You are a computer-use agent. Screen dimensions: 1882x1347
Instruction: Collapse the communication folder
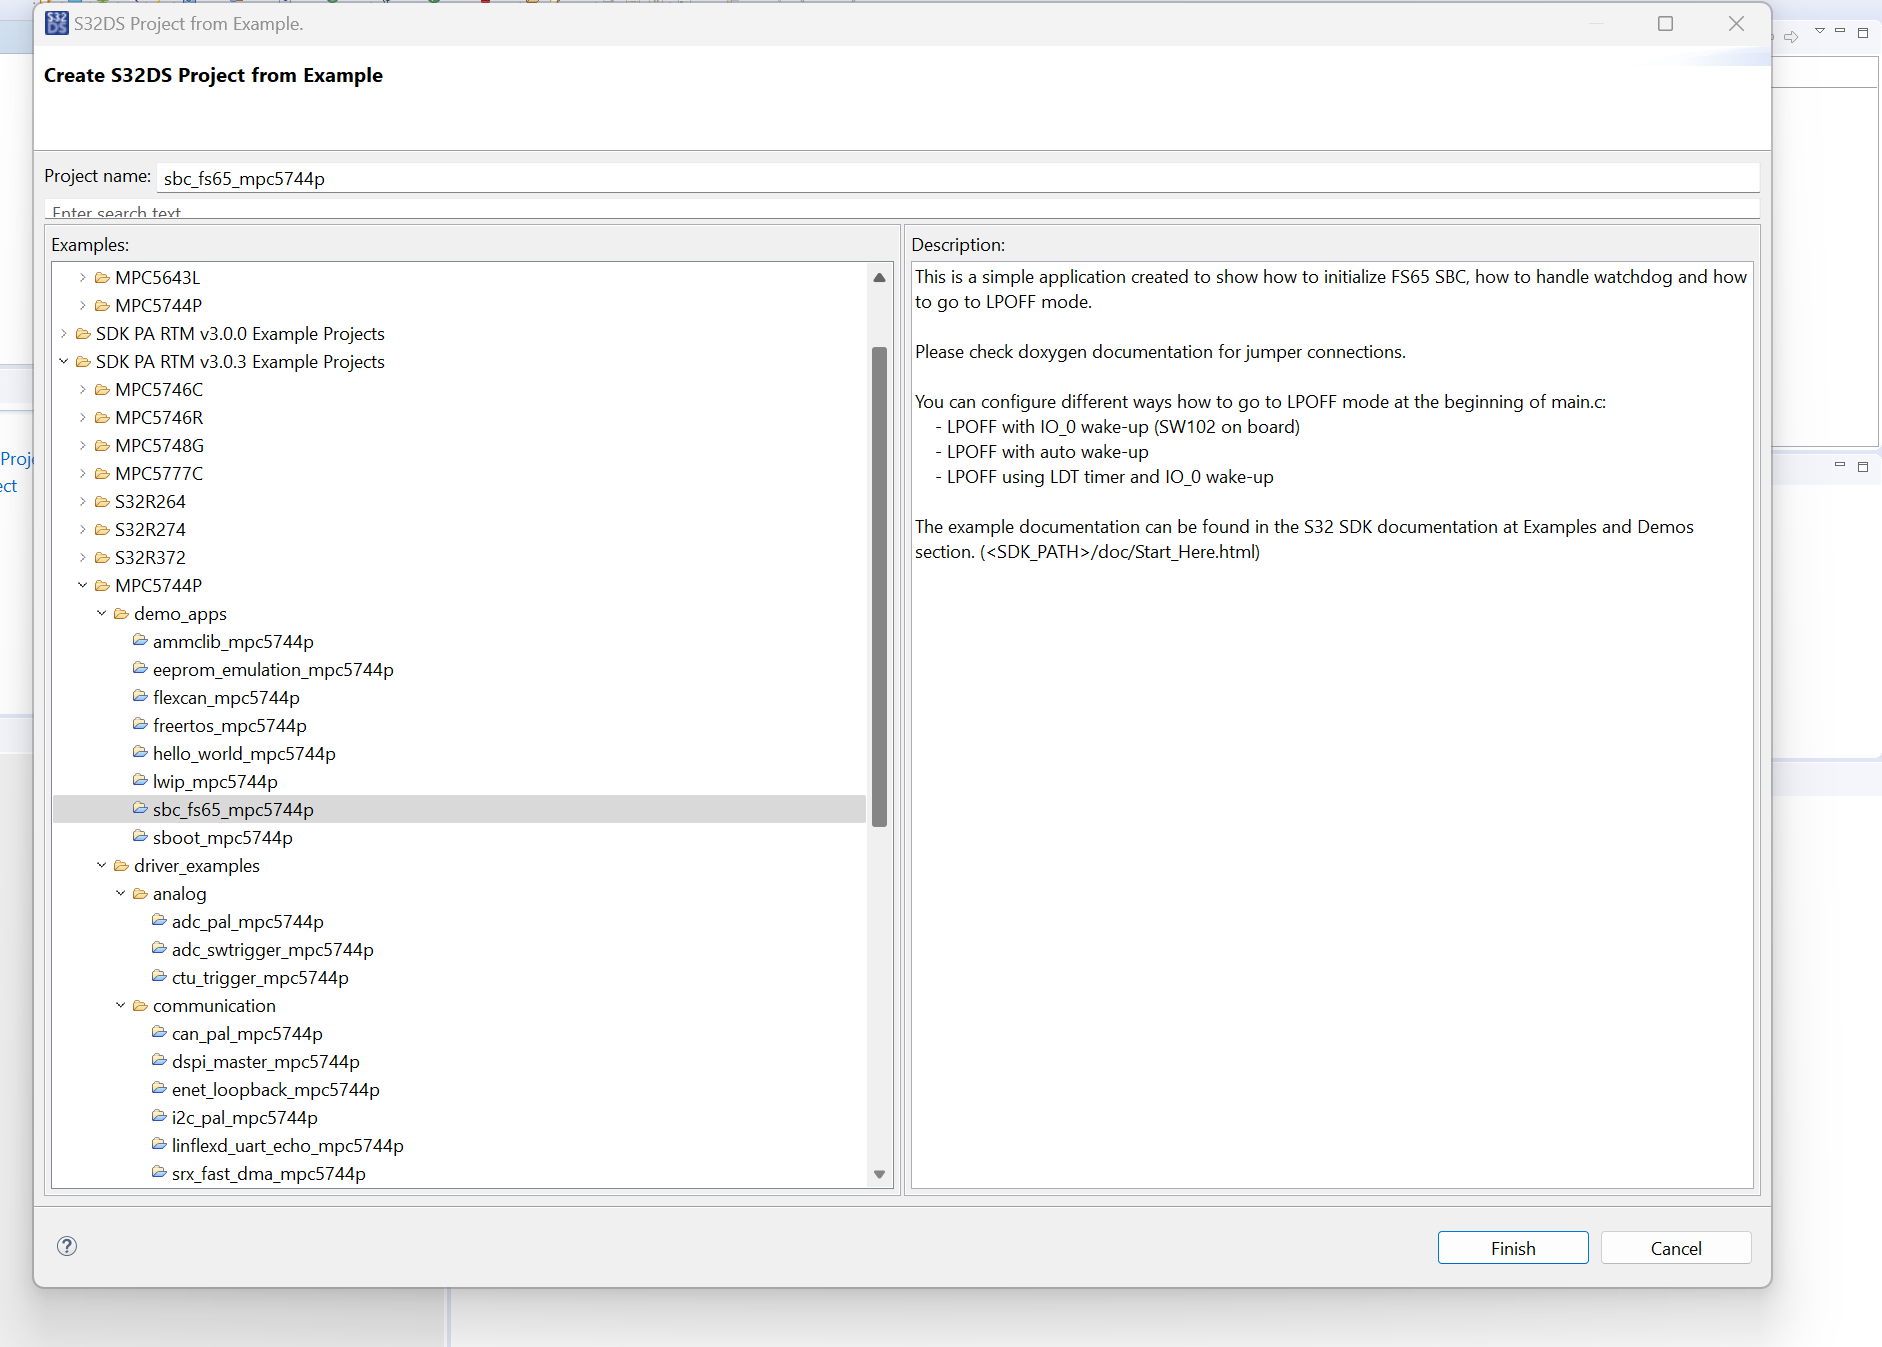click(x=121, y=1005)
